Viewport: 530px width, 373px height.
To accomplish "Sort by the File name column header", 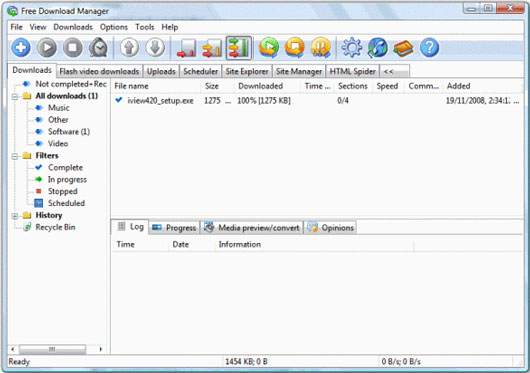I will click(x=156, y=86).
